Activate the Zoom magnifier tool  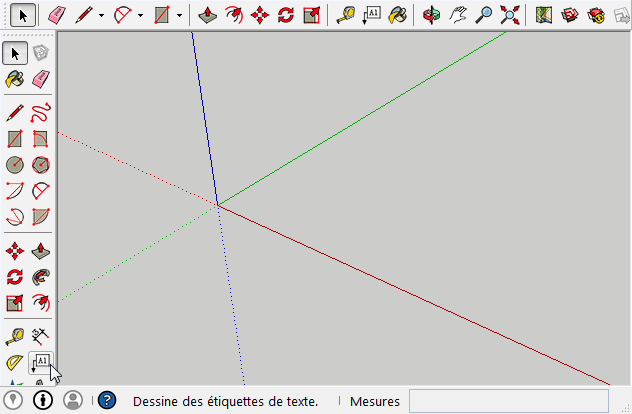(x=484, y=15)
